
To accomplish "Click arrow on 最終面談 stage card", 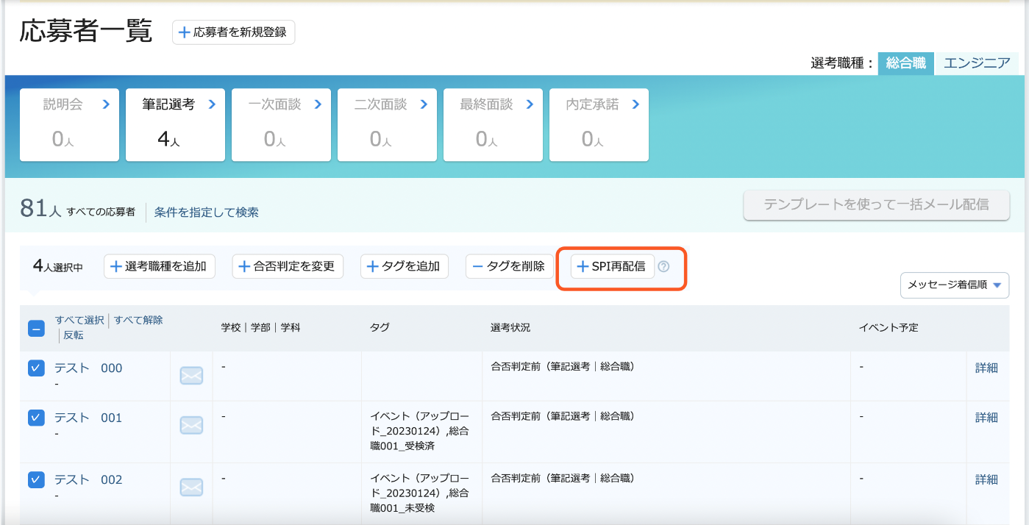I will point(529,104).
